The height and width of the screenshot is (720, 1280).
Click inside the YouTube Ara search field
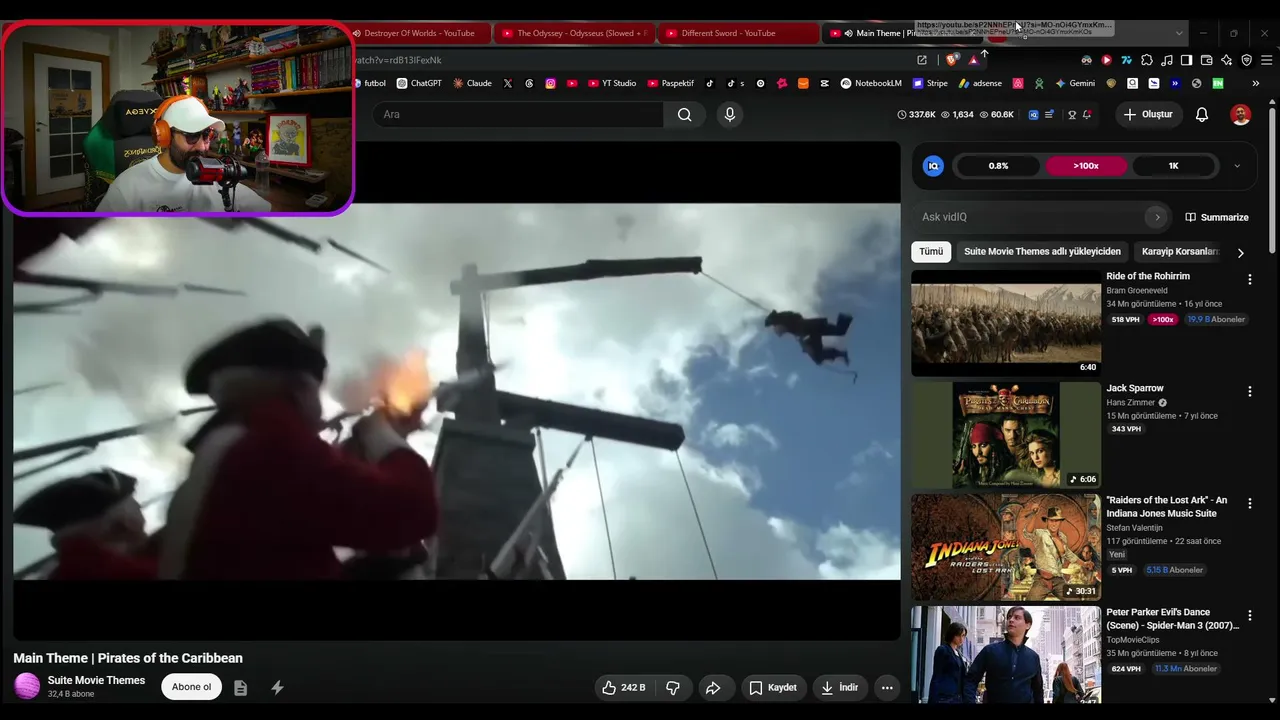(518, 115)
